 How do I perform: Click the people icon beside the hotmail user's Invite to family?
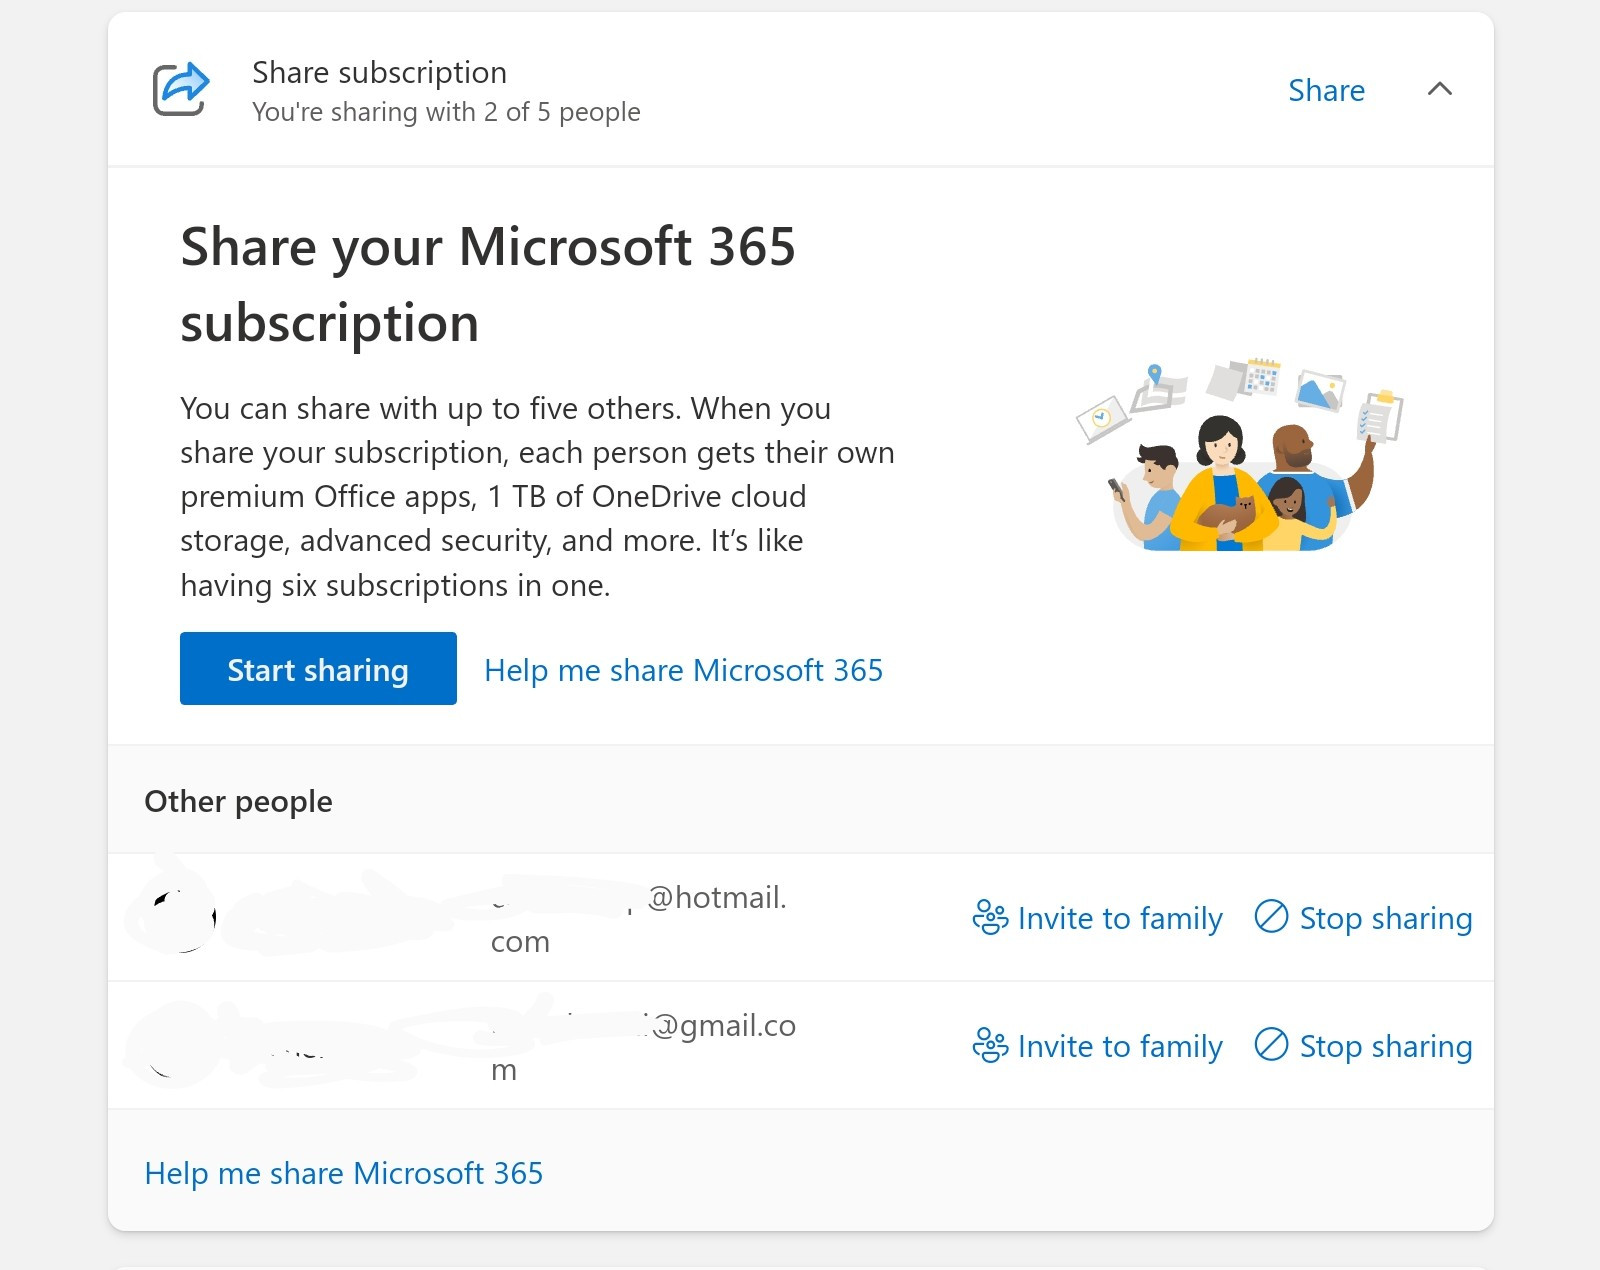point(990,918)
